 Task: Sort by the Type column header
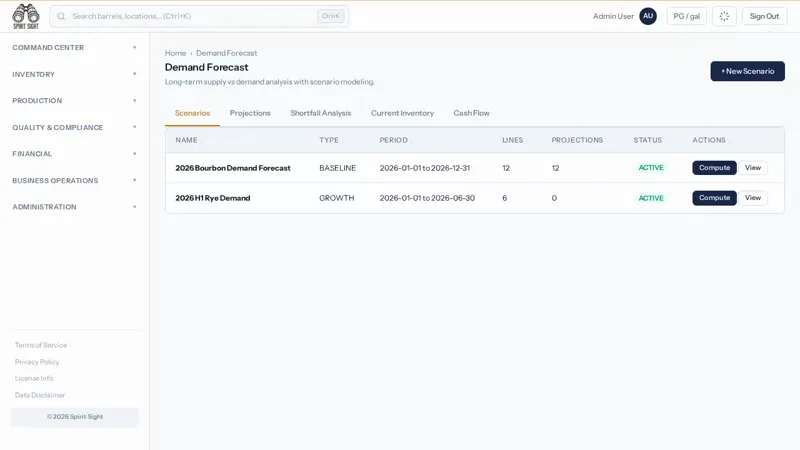point(329,140)
